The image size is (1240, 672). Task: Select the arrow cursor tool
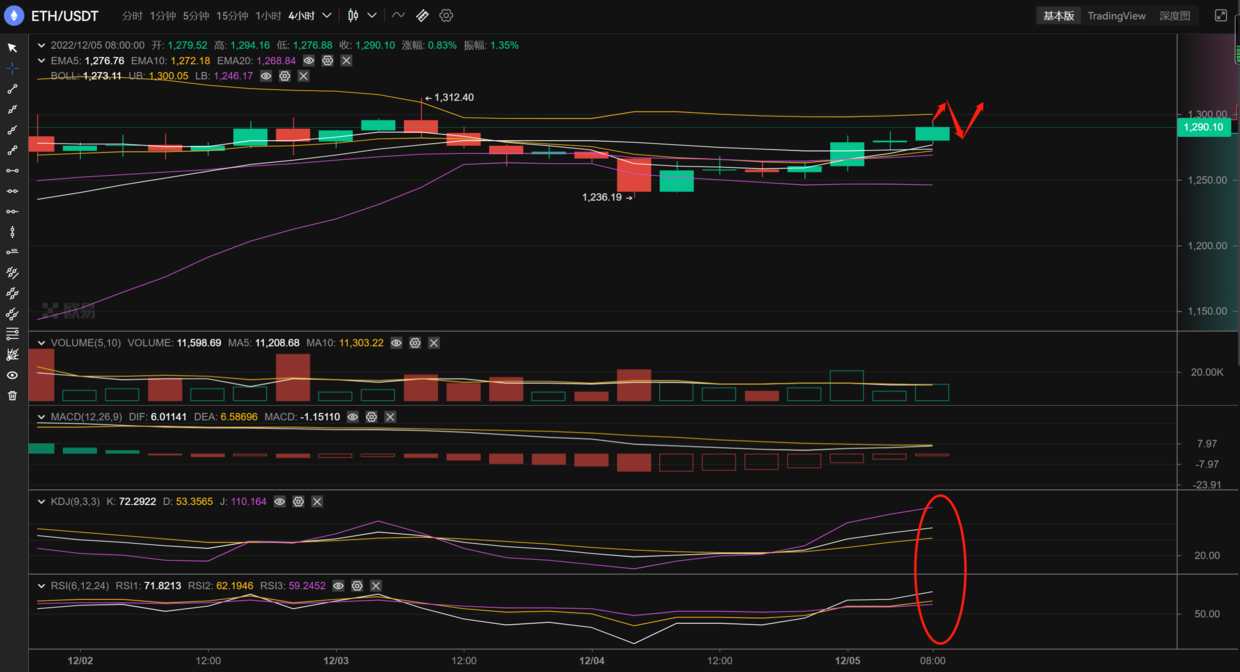click(x=12, y=48)
